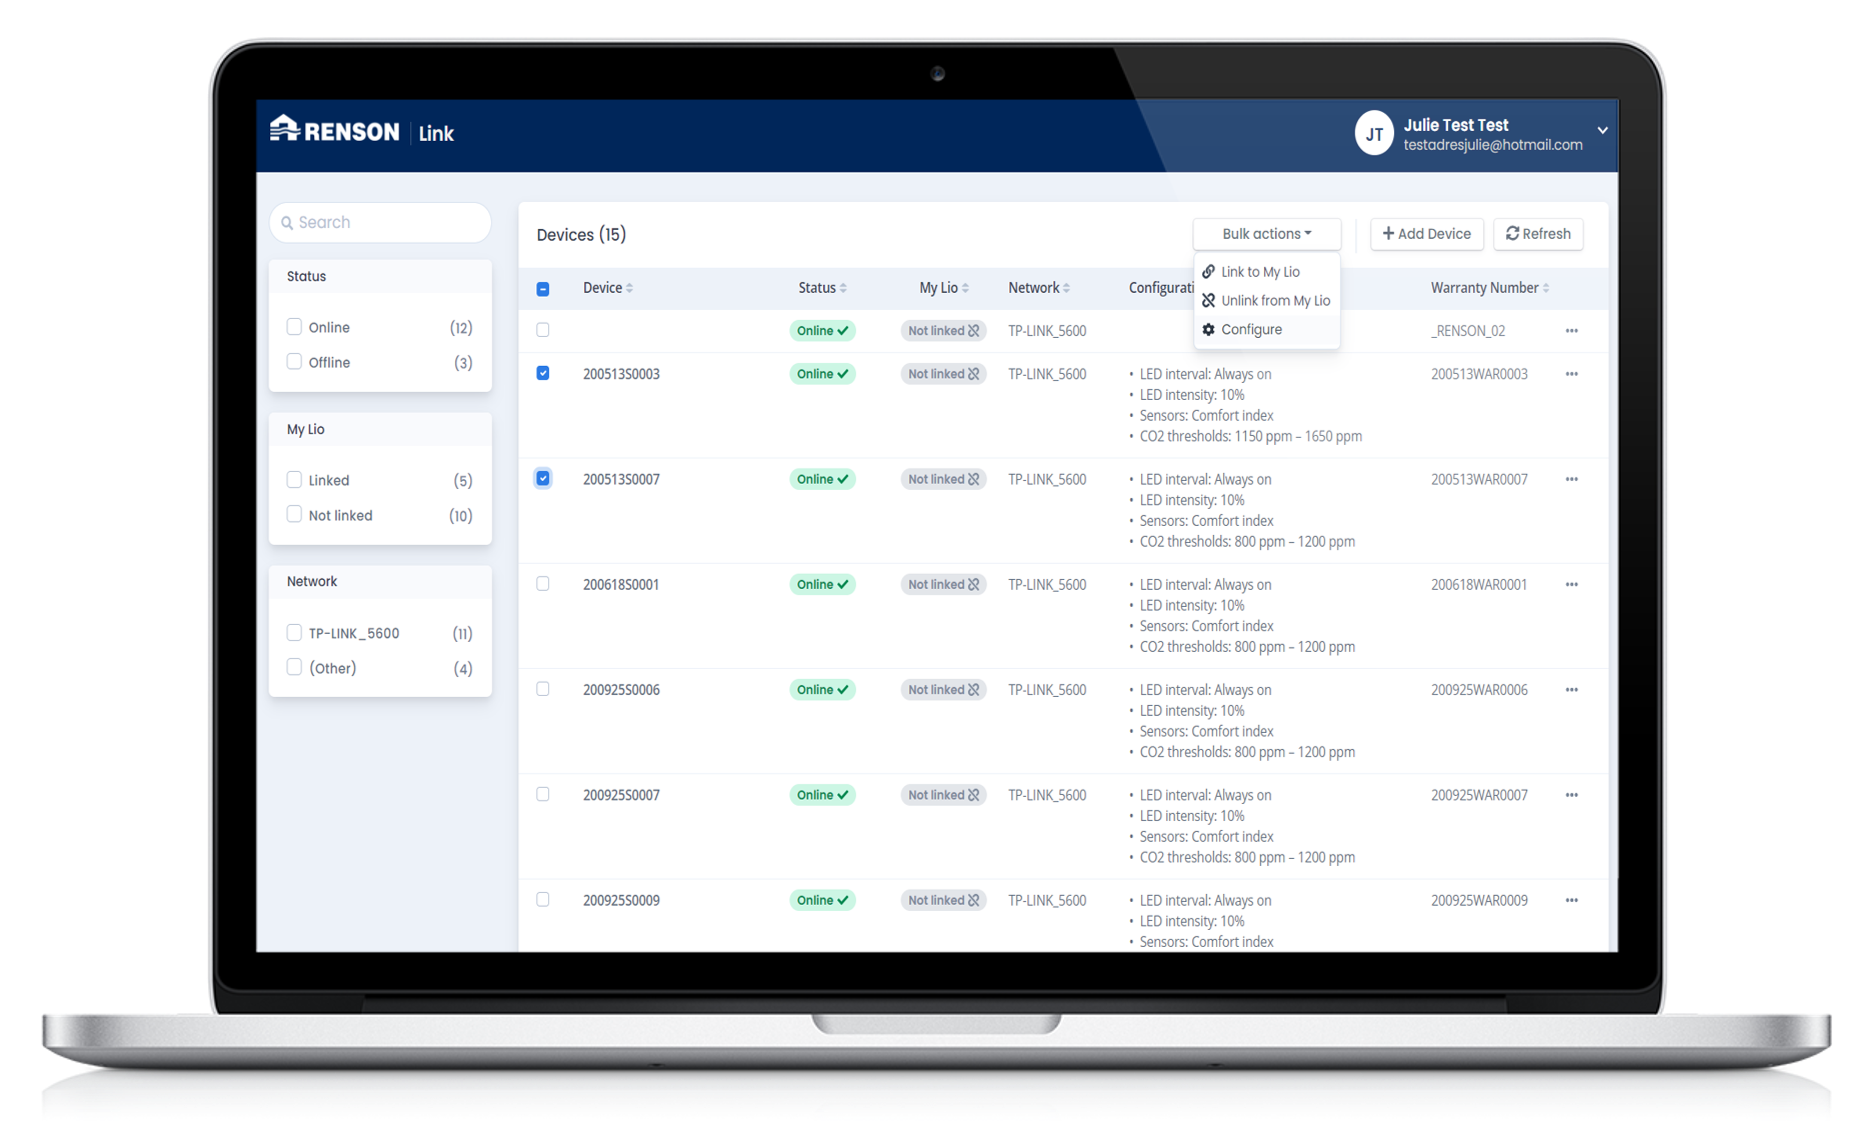Screen dimensions: 1875x1125
Task: Choose Configure from bulk actions menu
Action: [1251, 330]
